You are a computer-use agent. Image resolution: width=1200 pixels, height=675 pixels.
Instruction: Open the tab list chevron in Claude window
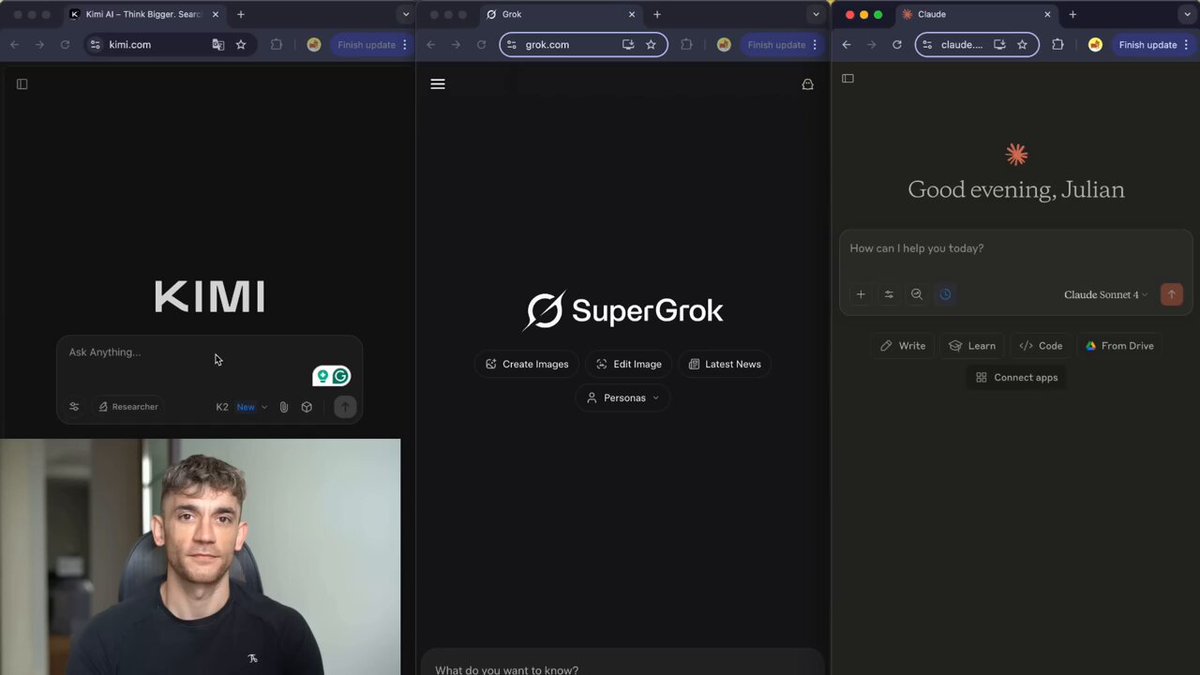click(1186, 15)
